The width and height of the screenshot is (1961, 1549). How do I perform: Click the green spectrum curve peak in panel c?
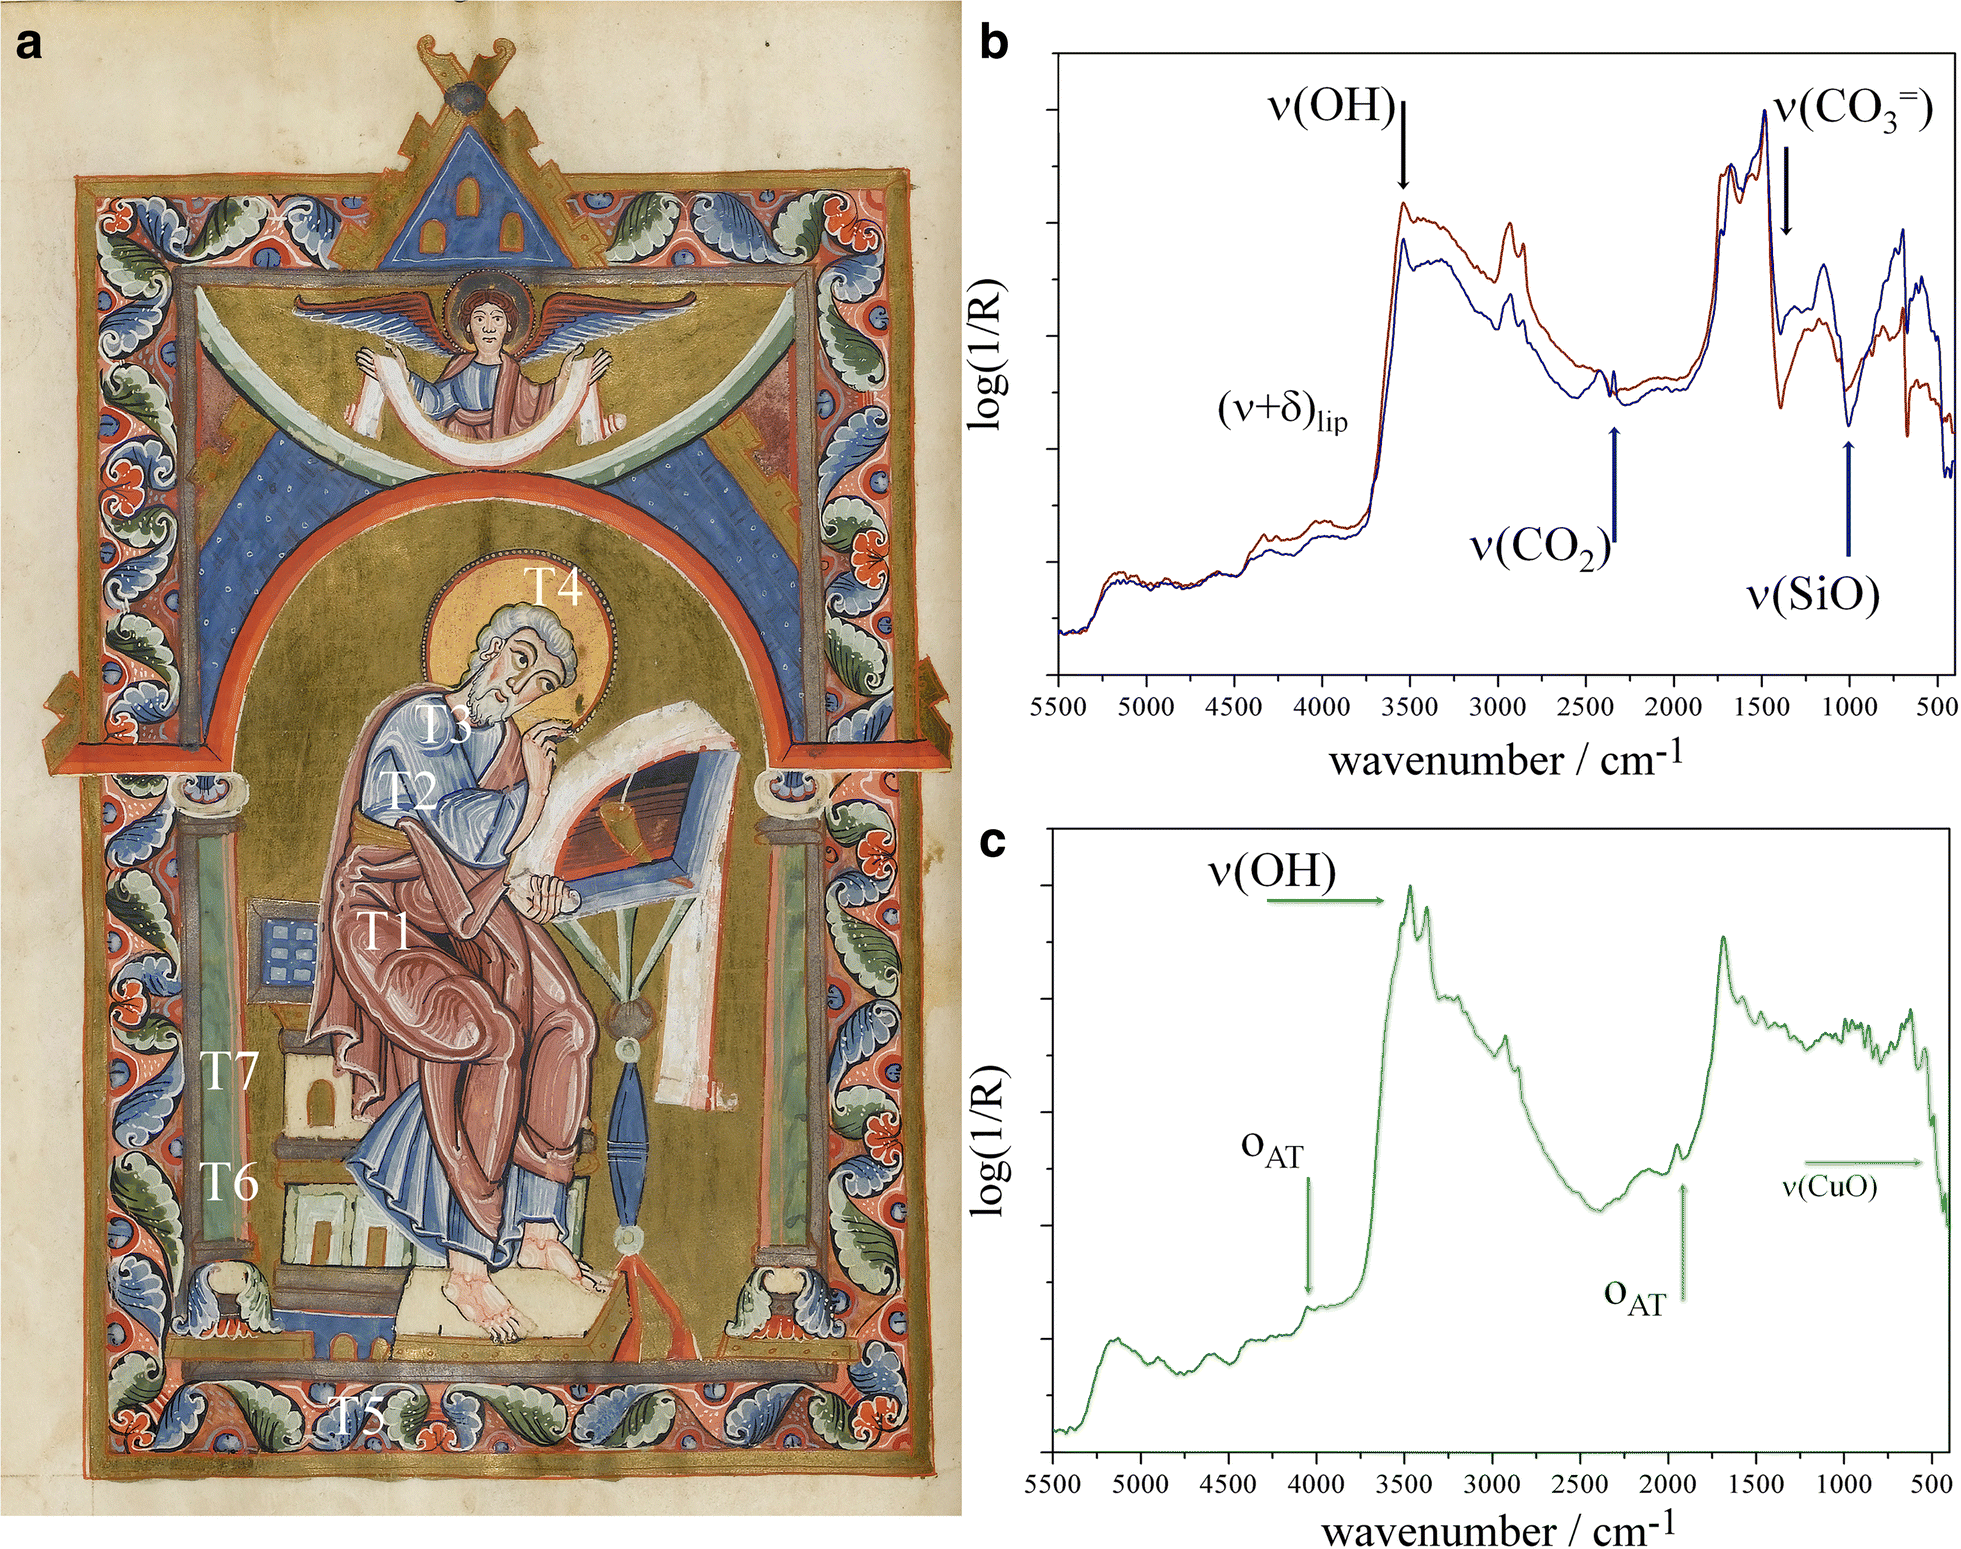coord(1410,888)
